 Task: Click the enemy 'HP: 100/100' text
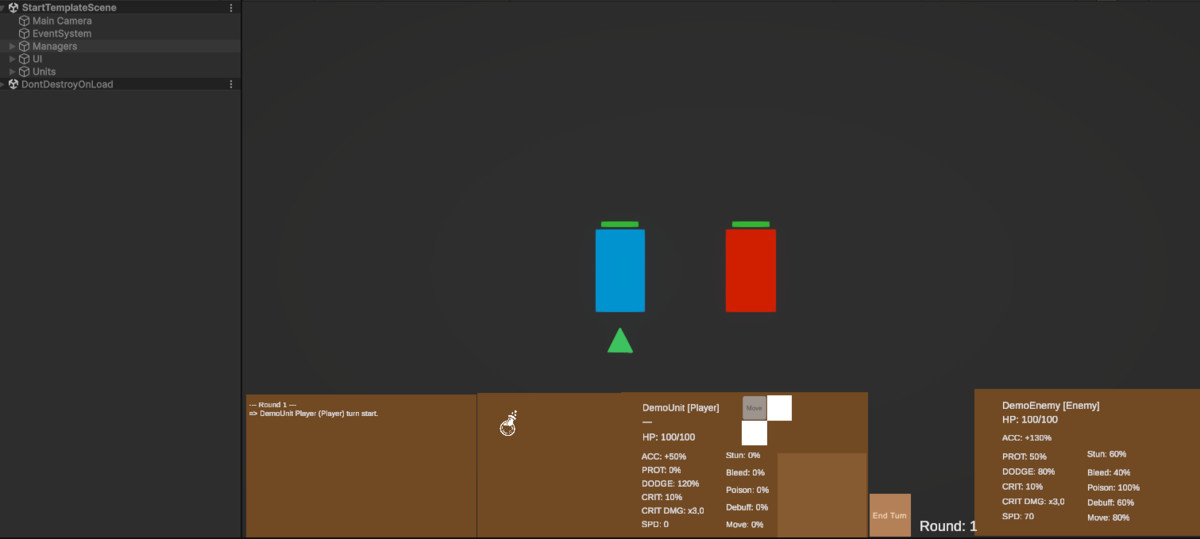tap(1030, 419)
